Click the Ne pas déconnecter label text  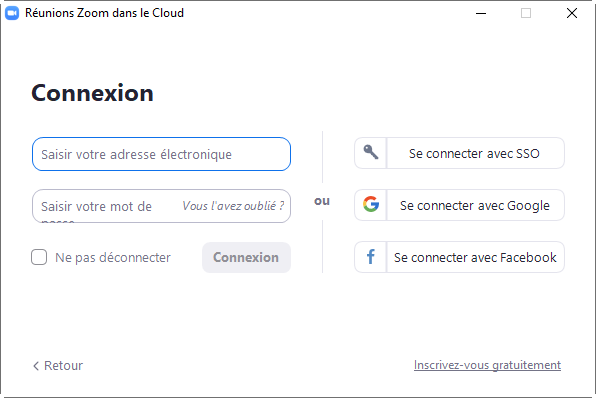(x=113, y=257)
